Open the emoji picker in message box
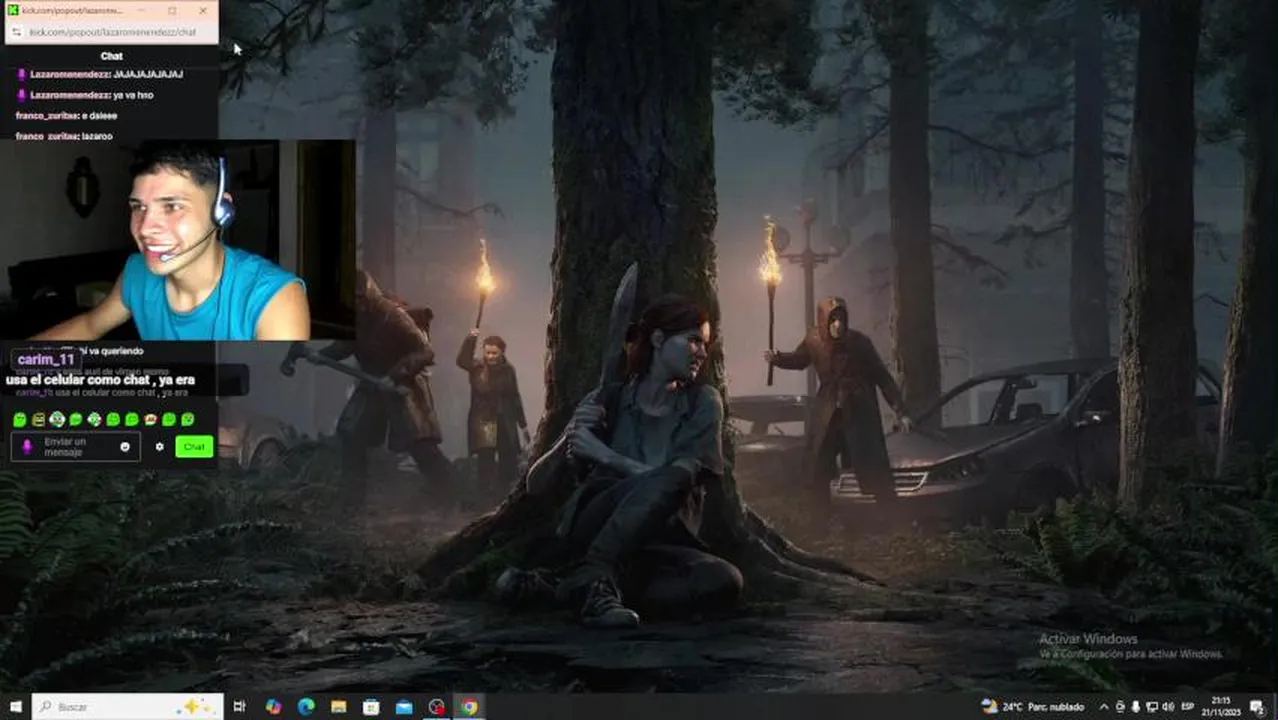The width and height of the screenshot is (1278, 720). (125, 447)
